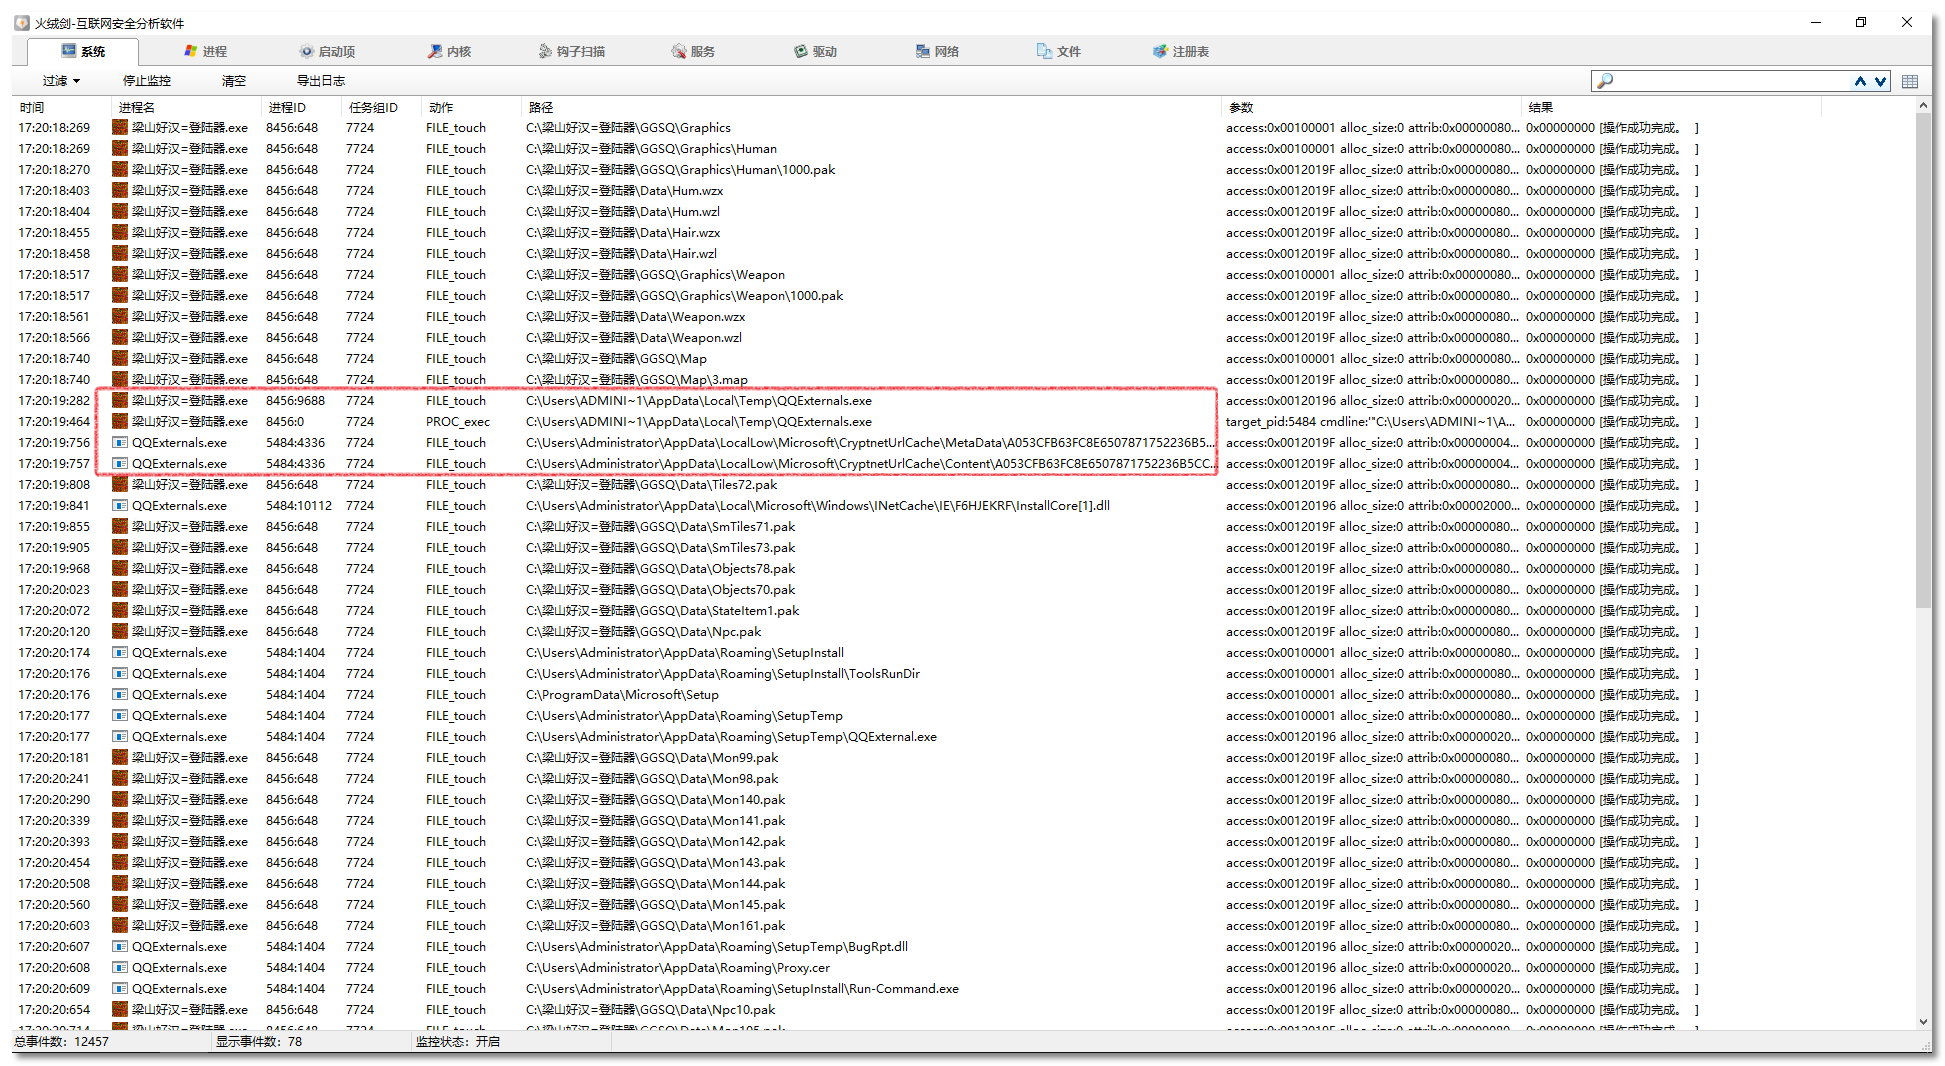Image resolution: width=1945 pixels, height=1066 pixels.
Task: Click the vertical scrollbar down arrow
Action: (1923, 1022)
